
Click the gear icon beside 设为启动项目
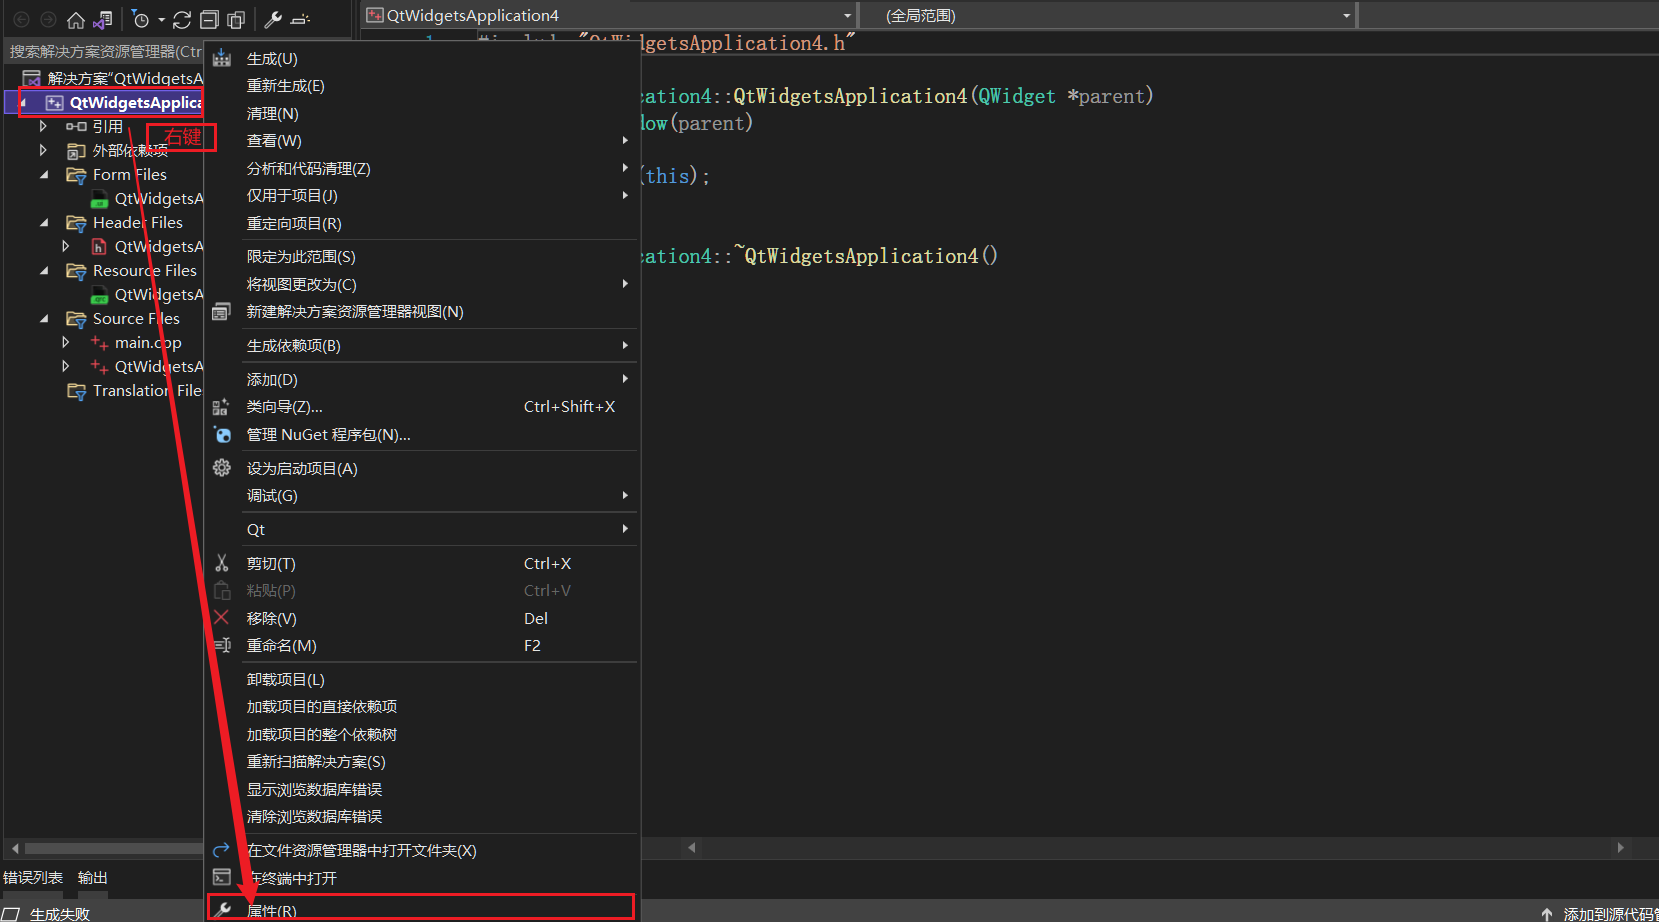[x=222, y=467]
